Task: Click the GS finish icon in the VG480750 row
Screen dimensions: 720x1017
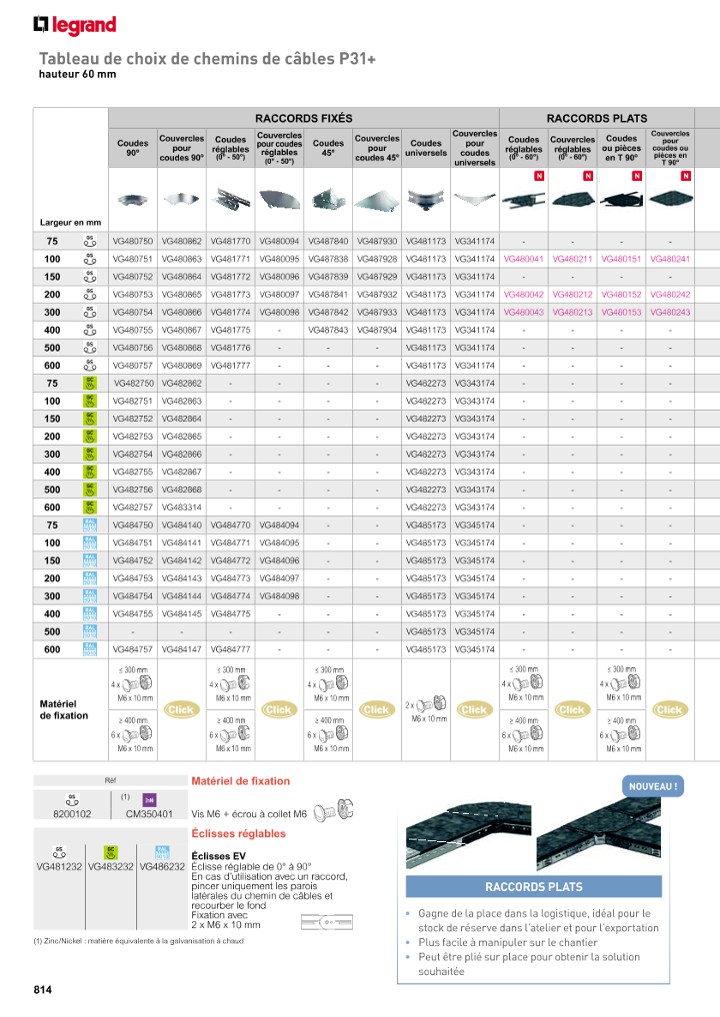Action: (x=90, y=241)
